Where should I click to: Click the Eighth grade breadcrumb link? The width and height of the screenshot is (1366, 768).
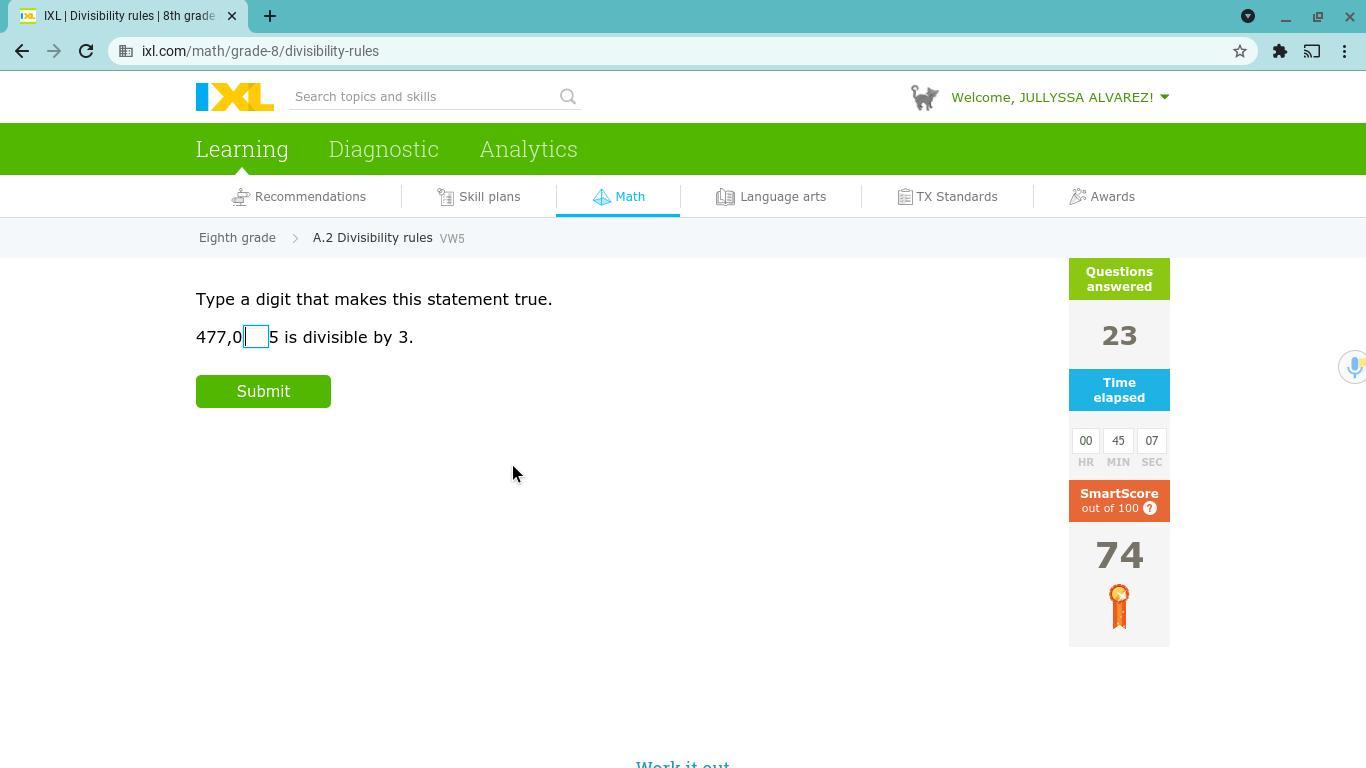pos(237,238)
